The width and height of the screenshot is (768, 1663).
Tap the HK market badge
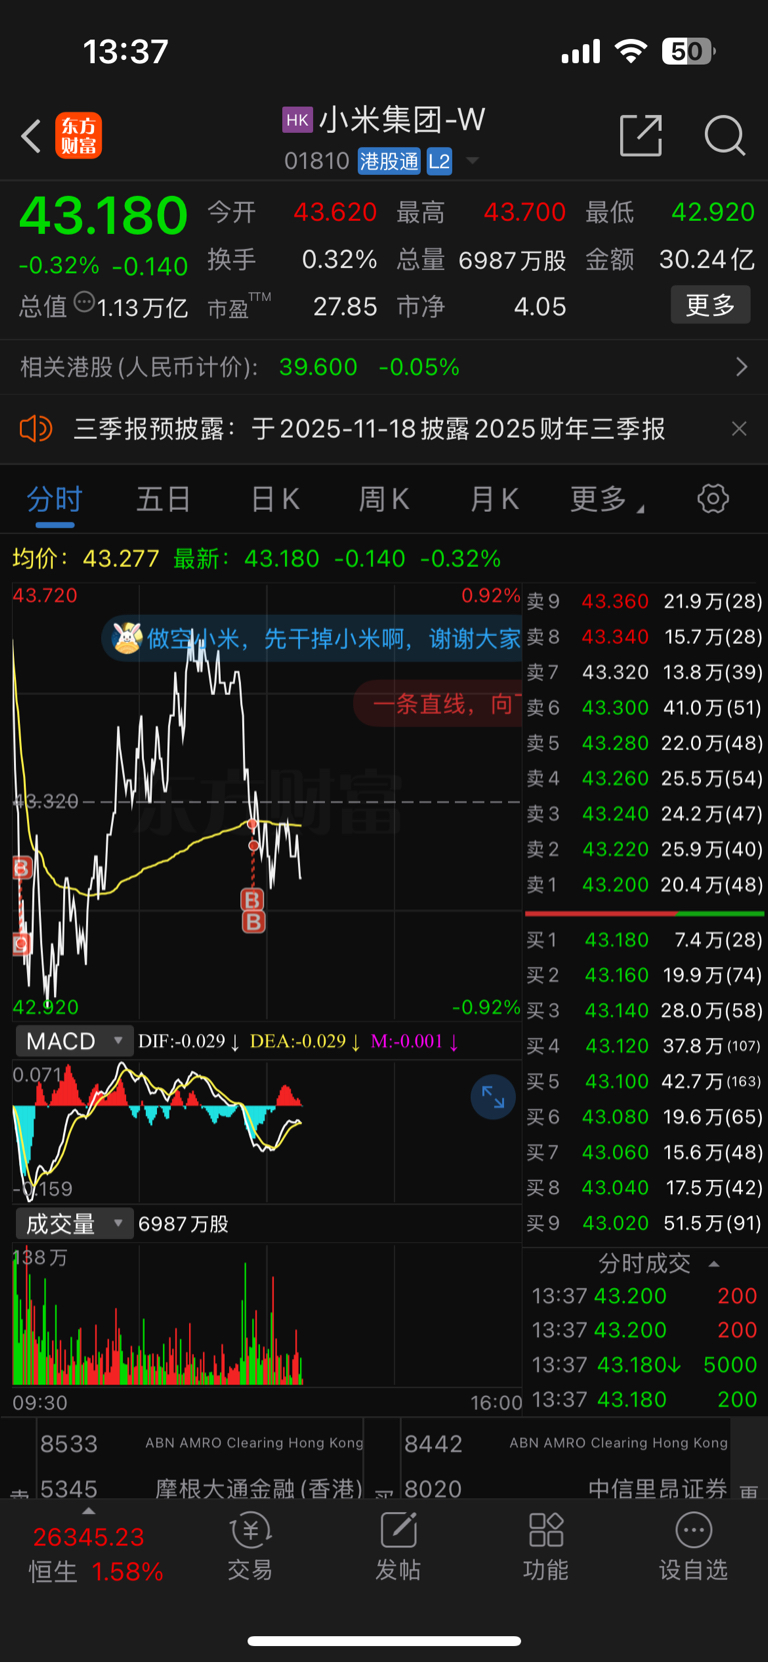tap(298, 120)
